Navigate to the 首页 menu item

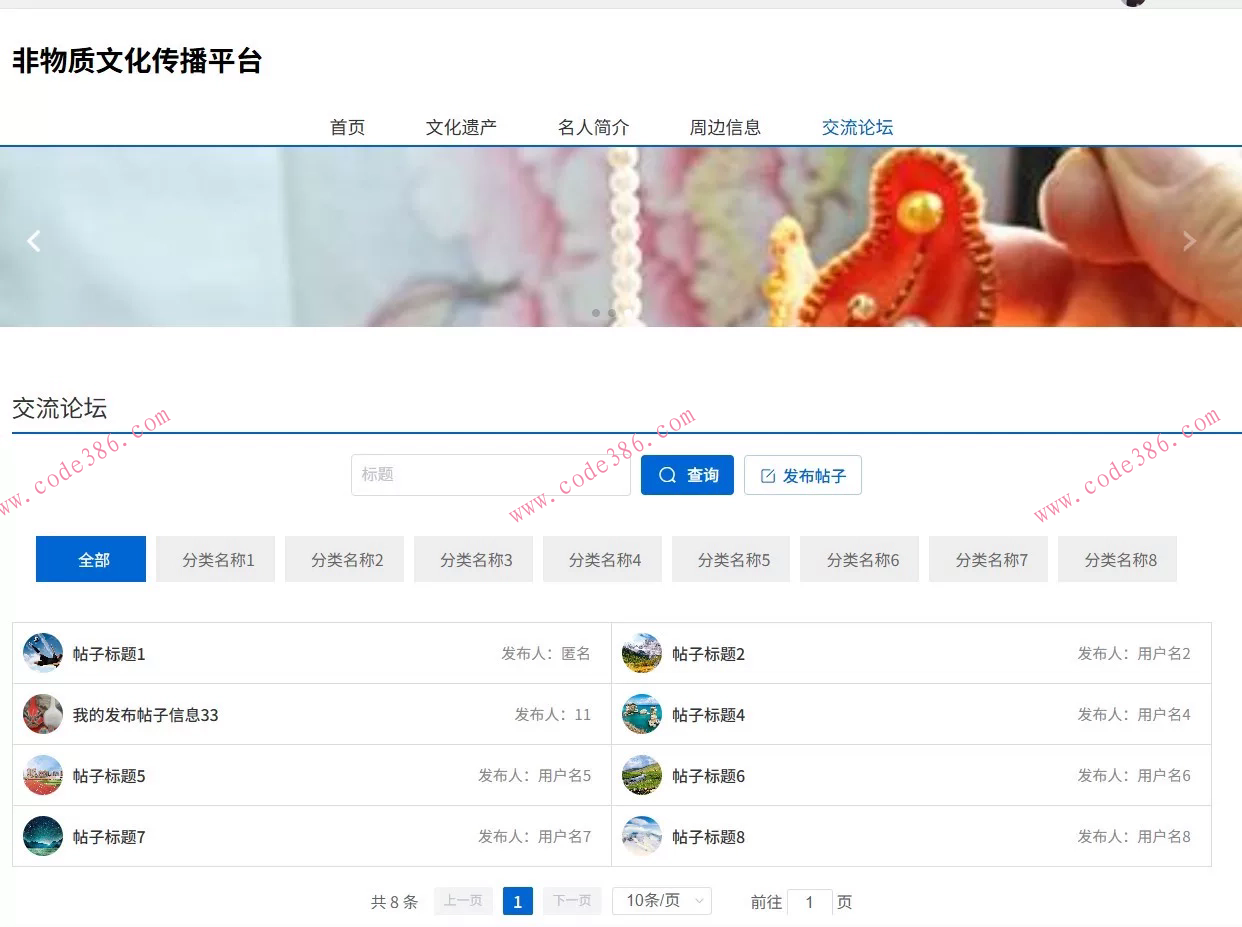[x=346, y=127]
